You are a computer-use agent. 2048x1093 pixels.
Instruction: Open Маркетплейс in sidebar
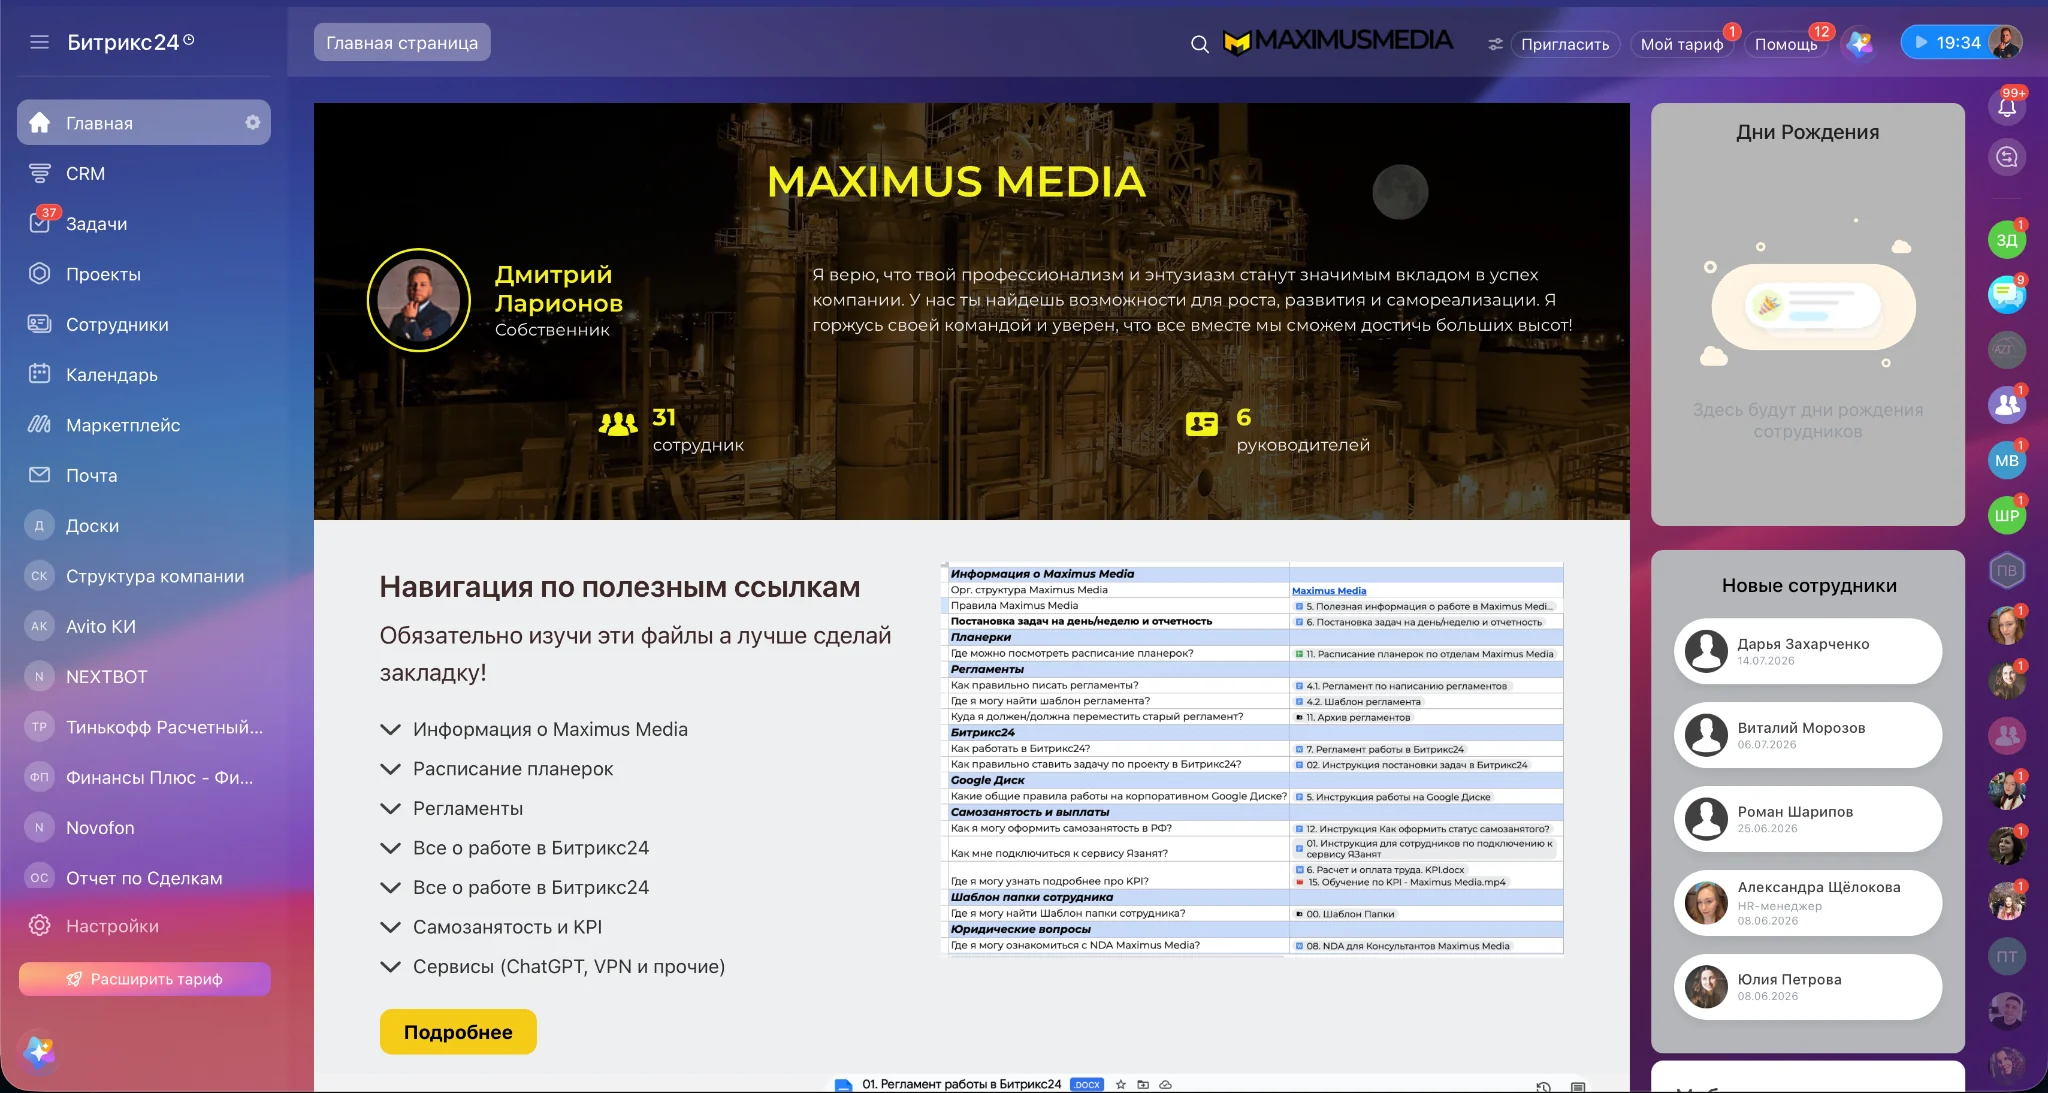[x=144, y=425]
